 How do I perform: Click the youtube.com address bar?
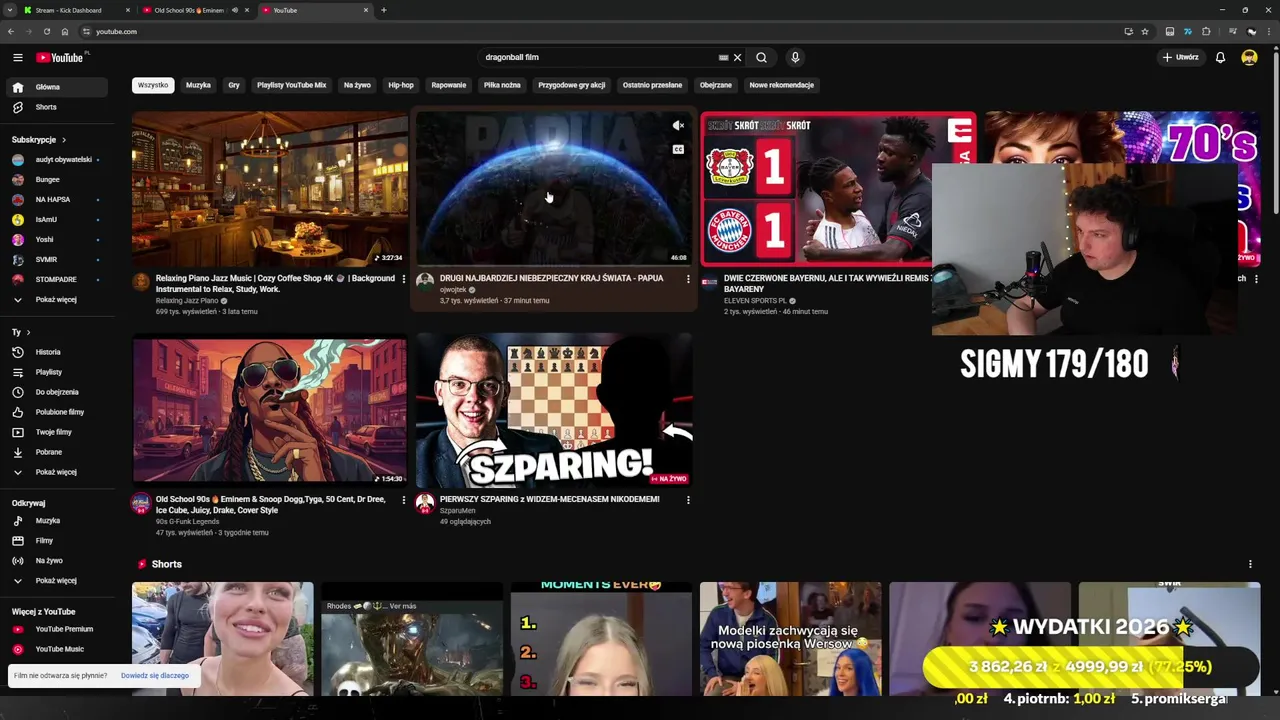(600, 32)
